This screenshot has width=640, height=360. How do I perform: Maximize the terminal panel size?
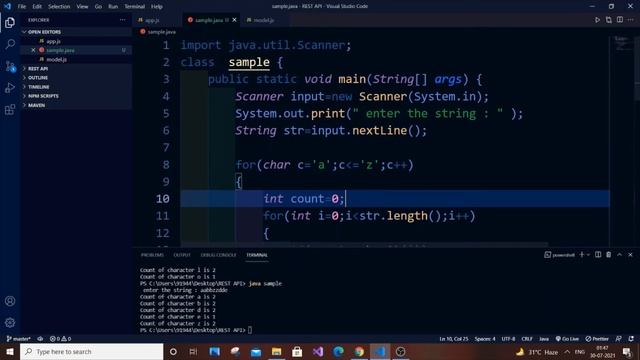[620, 255]
